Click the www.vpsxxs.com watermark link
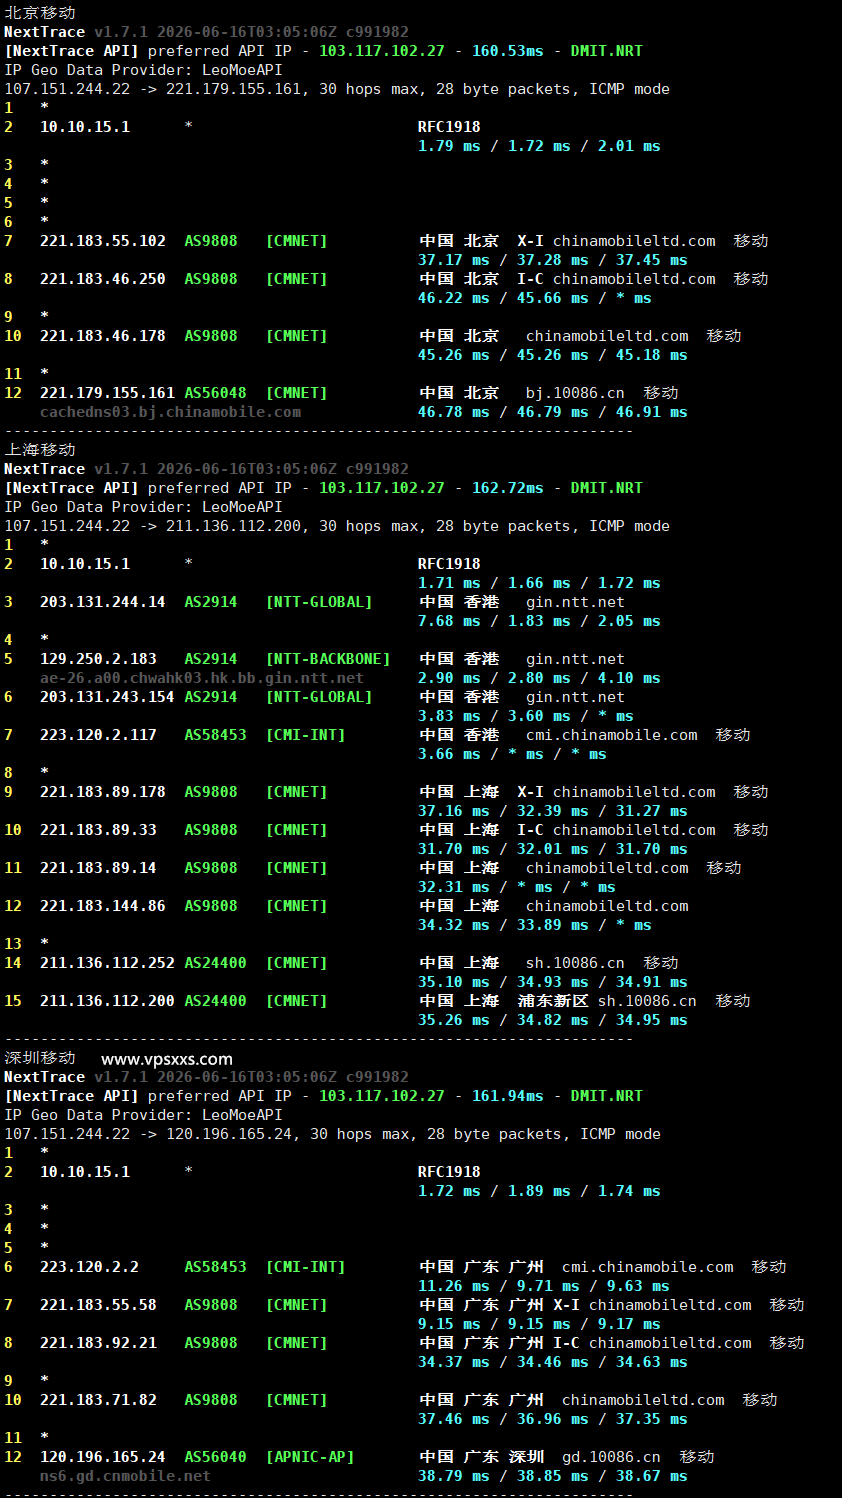 click(167, 1059)
